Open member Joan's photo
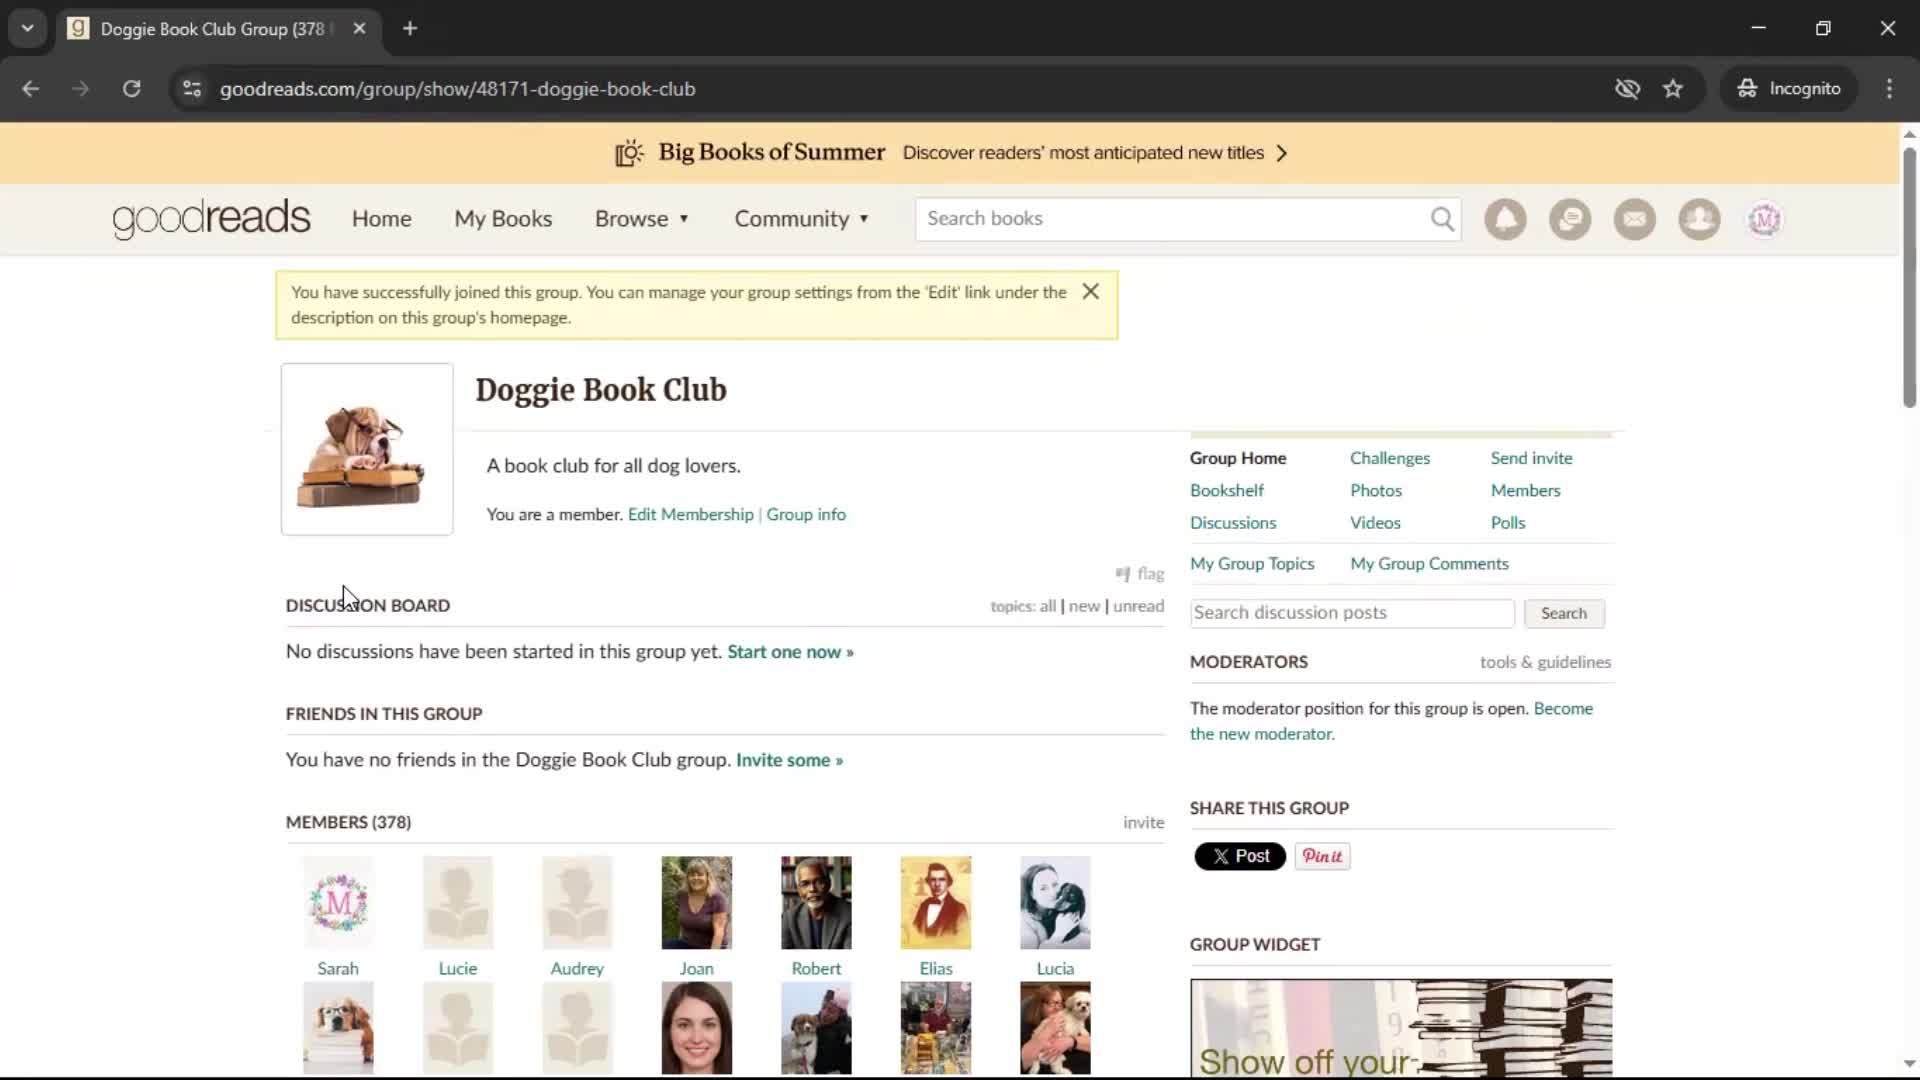 click(696, 902)
